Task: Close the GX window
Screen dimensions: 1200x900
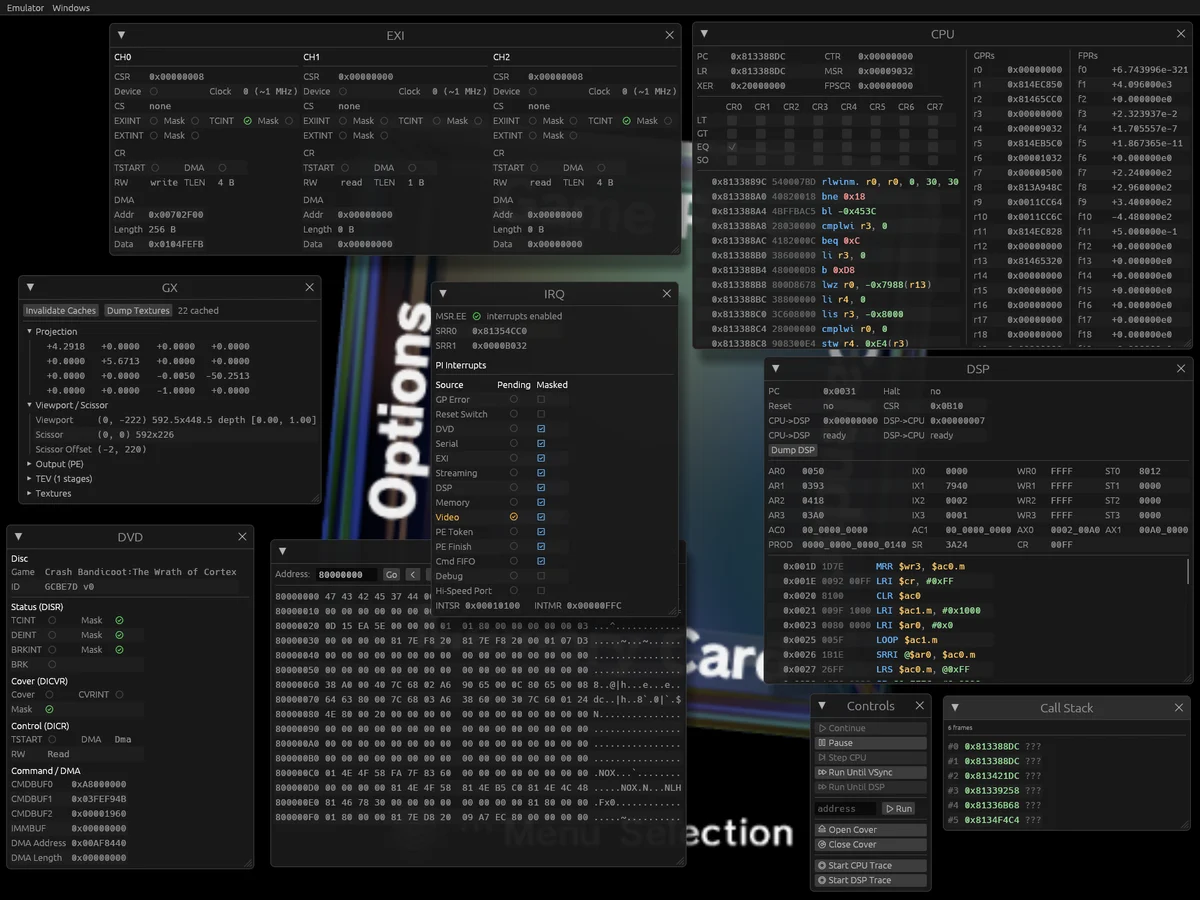Action: [309, 287]
